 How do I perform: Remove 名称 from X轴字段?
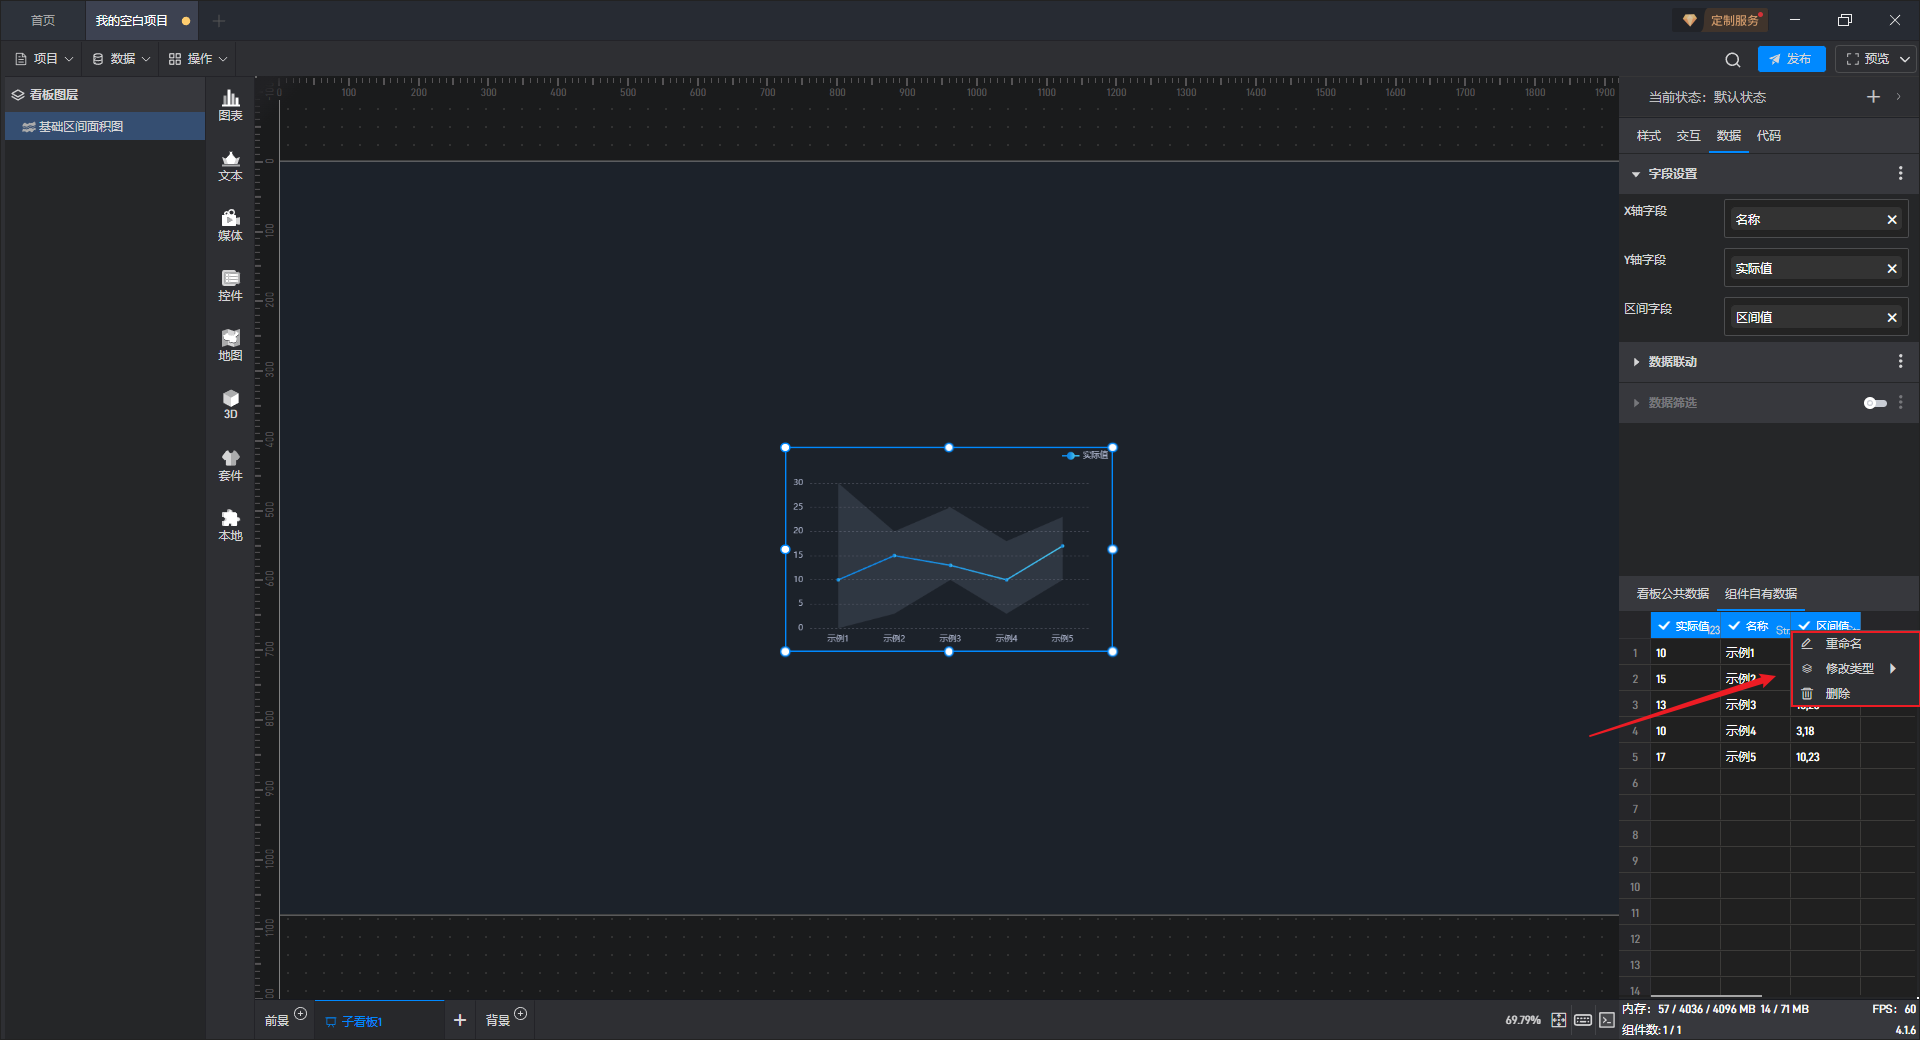(x=1892, y=220)
